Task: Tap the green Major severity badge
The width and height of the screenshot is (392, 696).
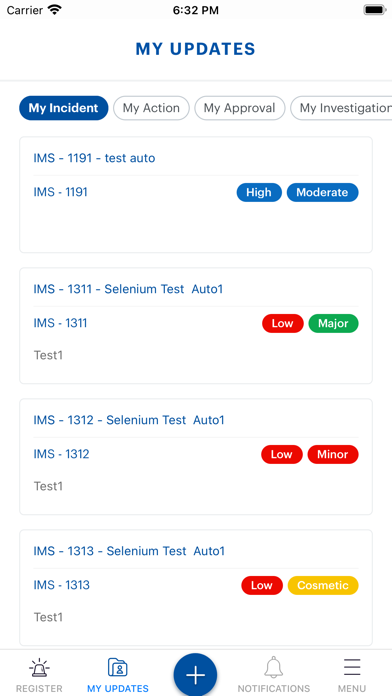Action: tap(333, 323)
